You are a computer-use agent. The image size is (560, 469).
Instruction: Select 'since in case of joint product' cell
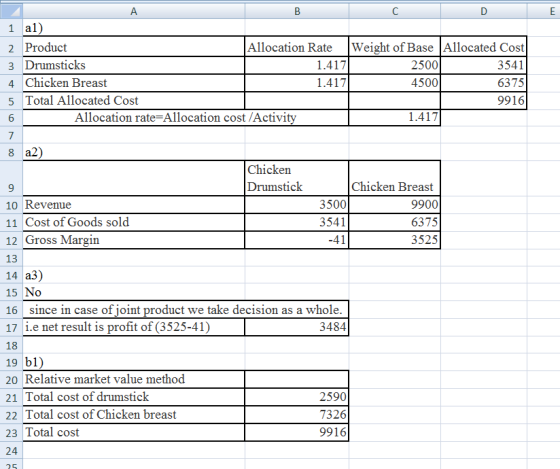click(186, 309)
